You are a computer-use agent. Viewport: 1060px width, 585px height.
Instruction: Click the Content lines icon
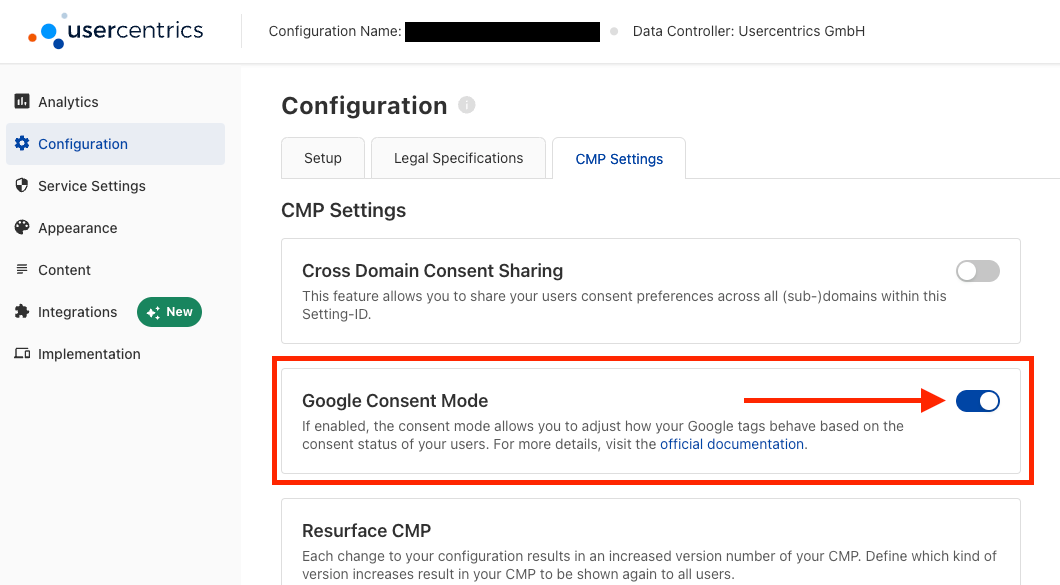tap(22, 269)
